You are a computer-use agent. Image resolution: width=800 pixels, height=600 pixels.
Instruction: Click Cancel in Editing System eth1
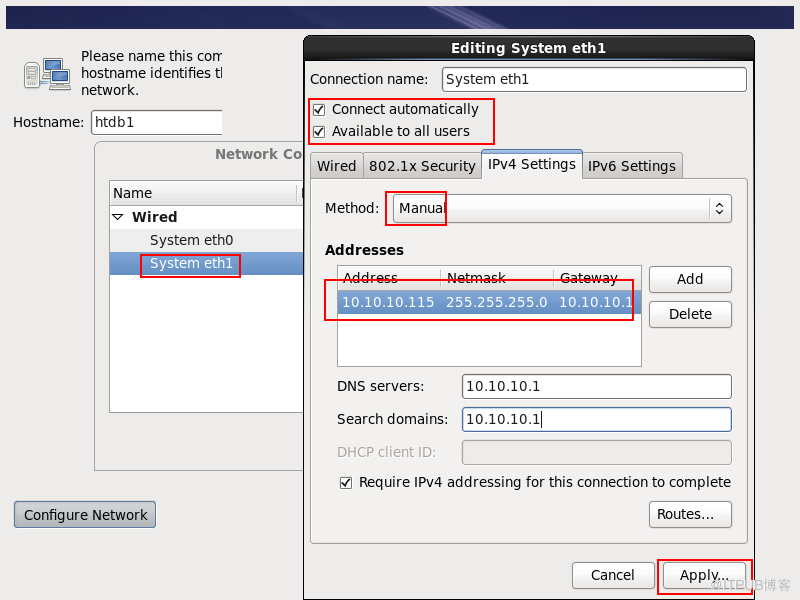coord(613,576)
